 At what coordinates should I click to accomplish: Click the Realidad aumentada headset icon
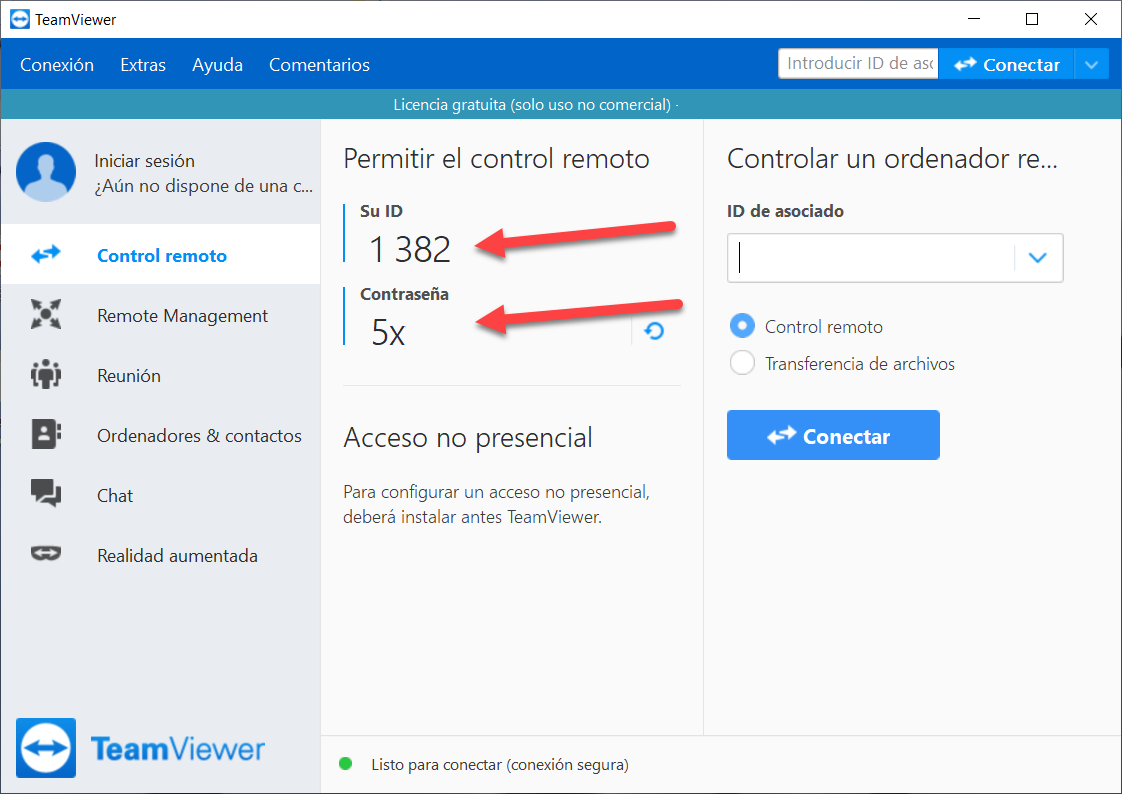[46, 555]
